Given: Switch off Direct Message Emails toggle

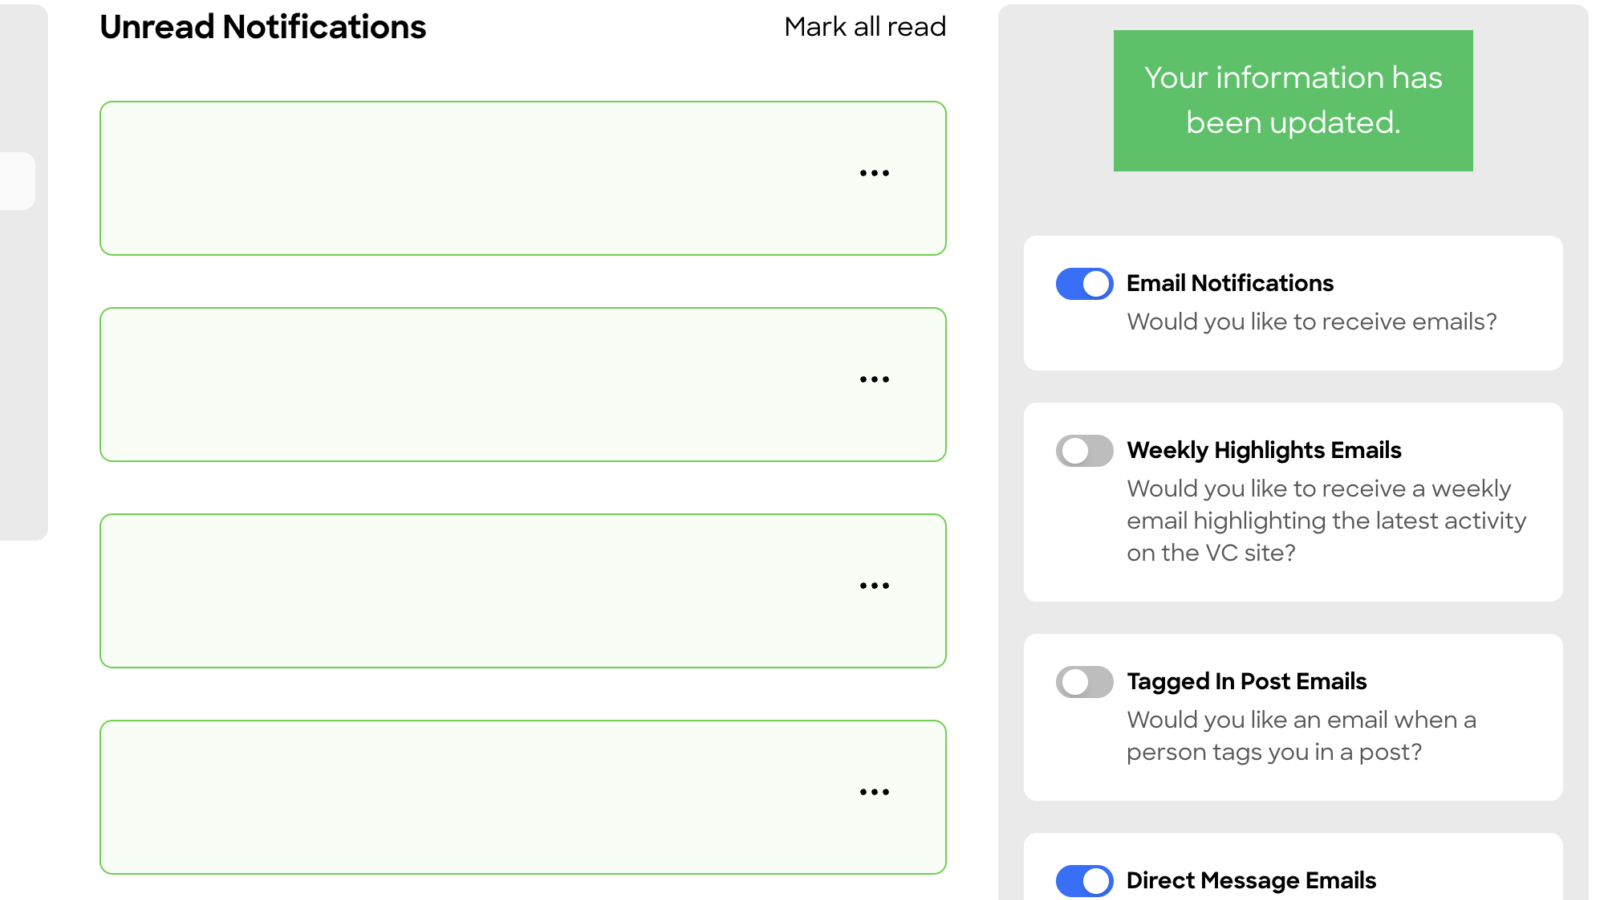Looking at the screenshot, I should (x=1084, y=881).
